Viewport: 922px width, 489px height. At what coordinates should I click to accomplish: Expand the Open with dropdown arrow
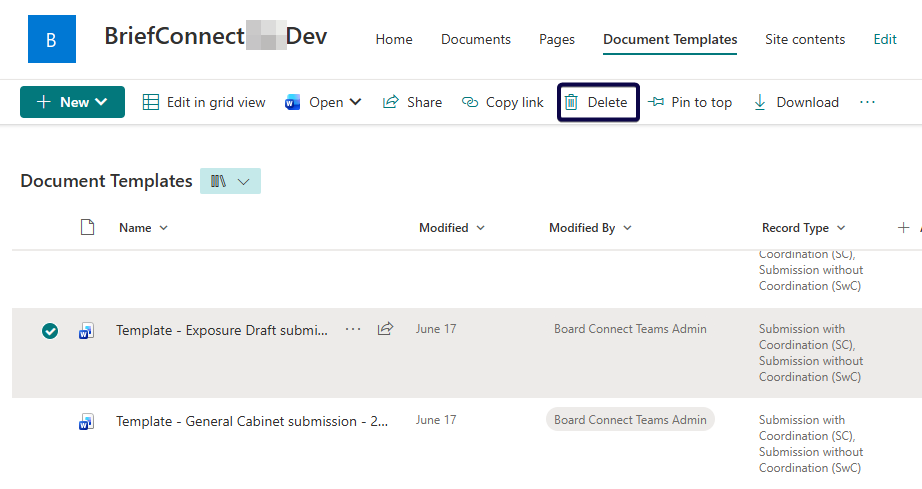(356, 102)
